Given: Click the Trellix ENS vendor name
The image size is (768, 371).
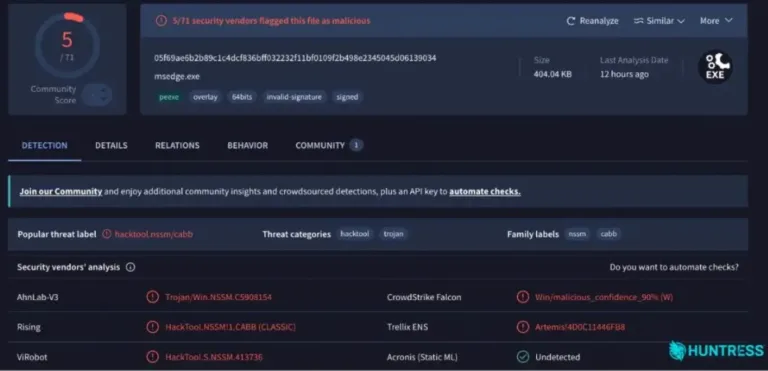Looking at the screenshot, I should (408, 327).
